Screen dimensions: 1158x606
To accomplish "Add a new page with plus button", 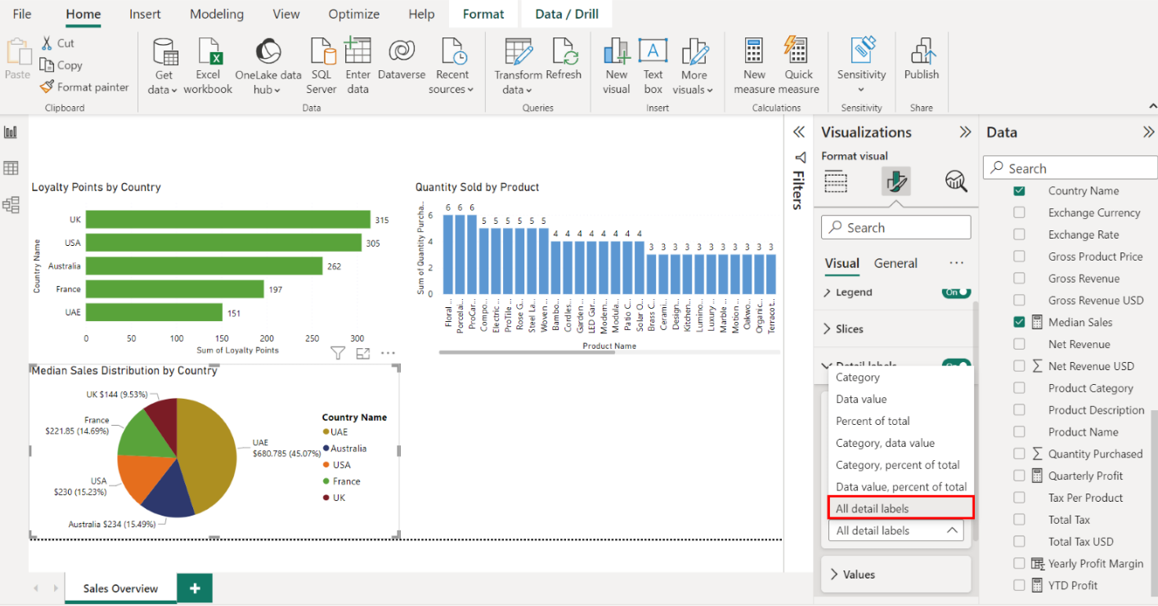I will coord(195,588).
